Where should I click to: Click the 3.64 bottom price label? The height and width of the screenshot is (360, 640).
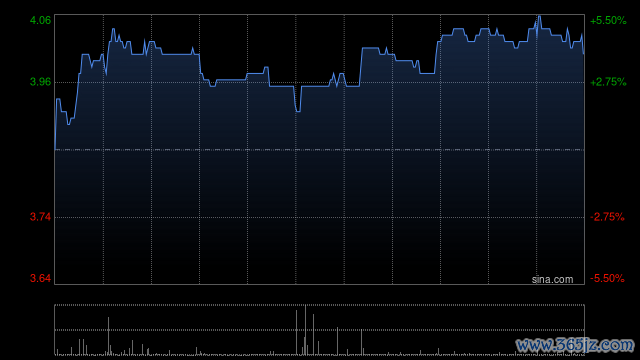pos(40,278)
